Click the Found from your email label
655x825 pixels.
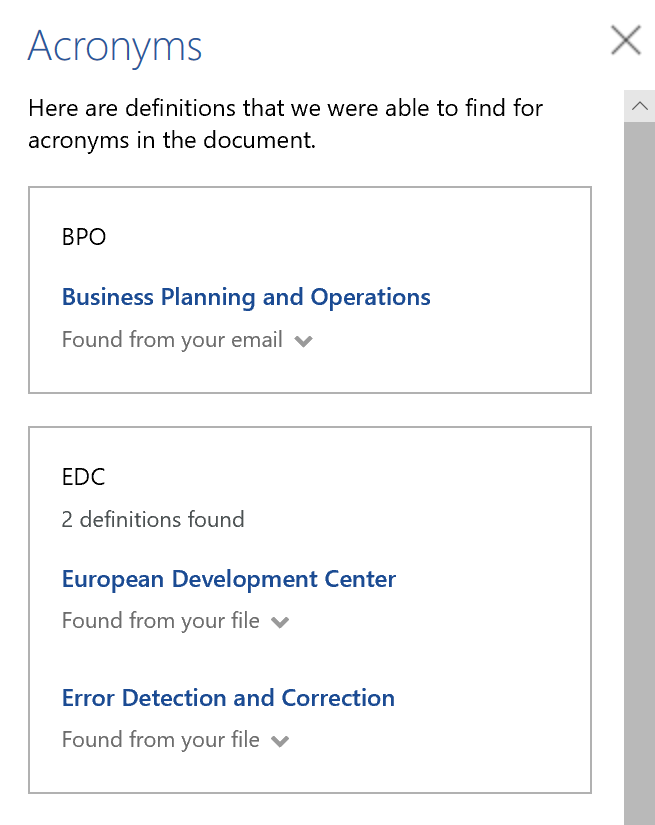point(172,340)
